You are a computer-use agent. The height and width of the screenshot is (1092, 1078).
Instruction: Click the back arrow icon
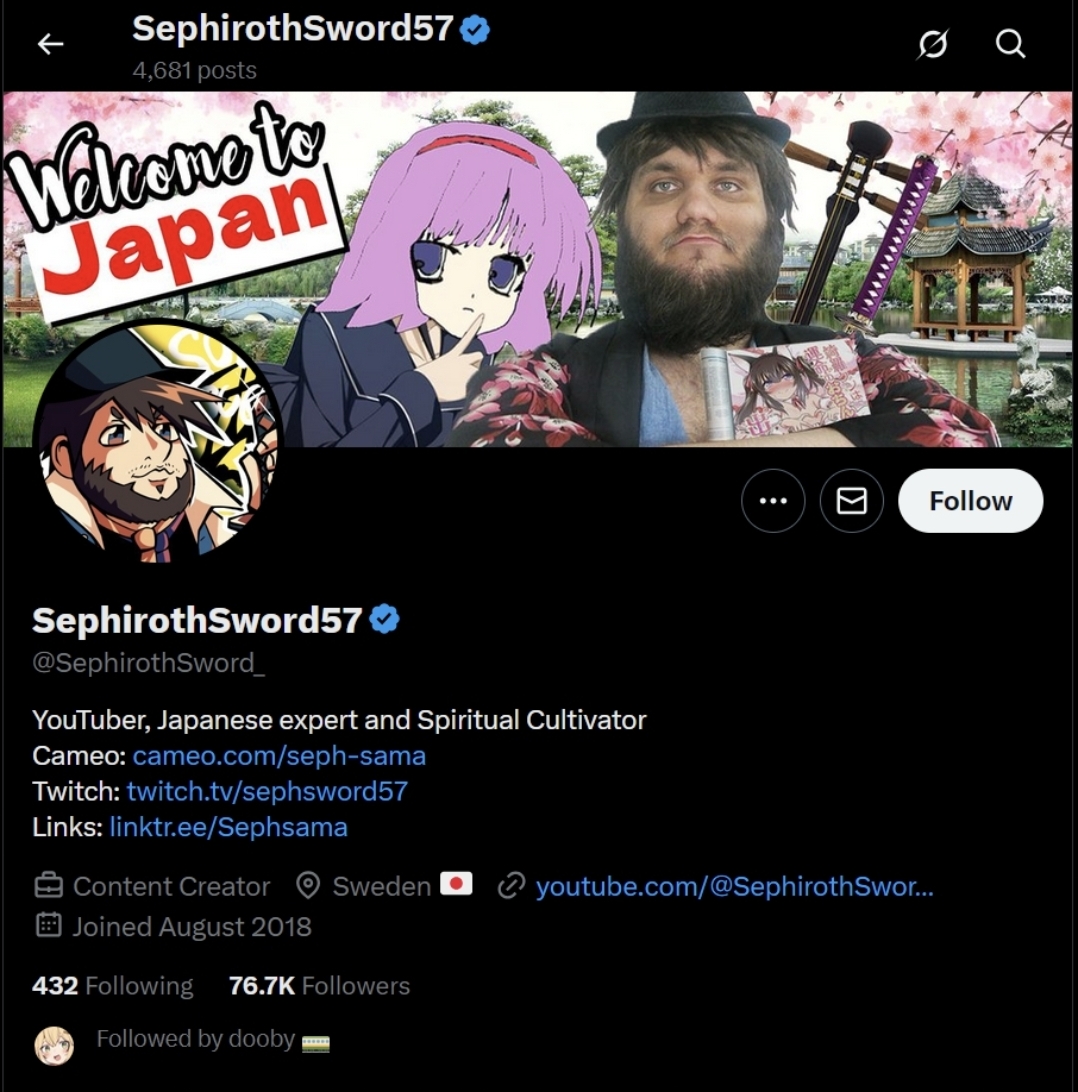(x=50, y=44)
